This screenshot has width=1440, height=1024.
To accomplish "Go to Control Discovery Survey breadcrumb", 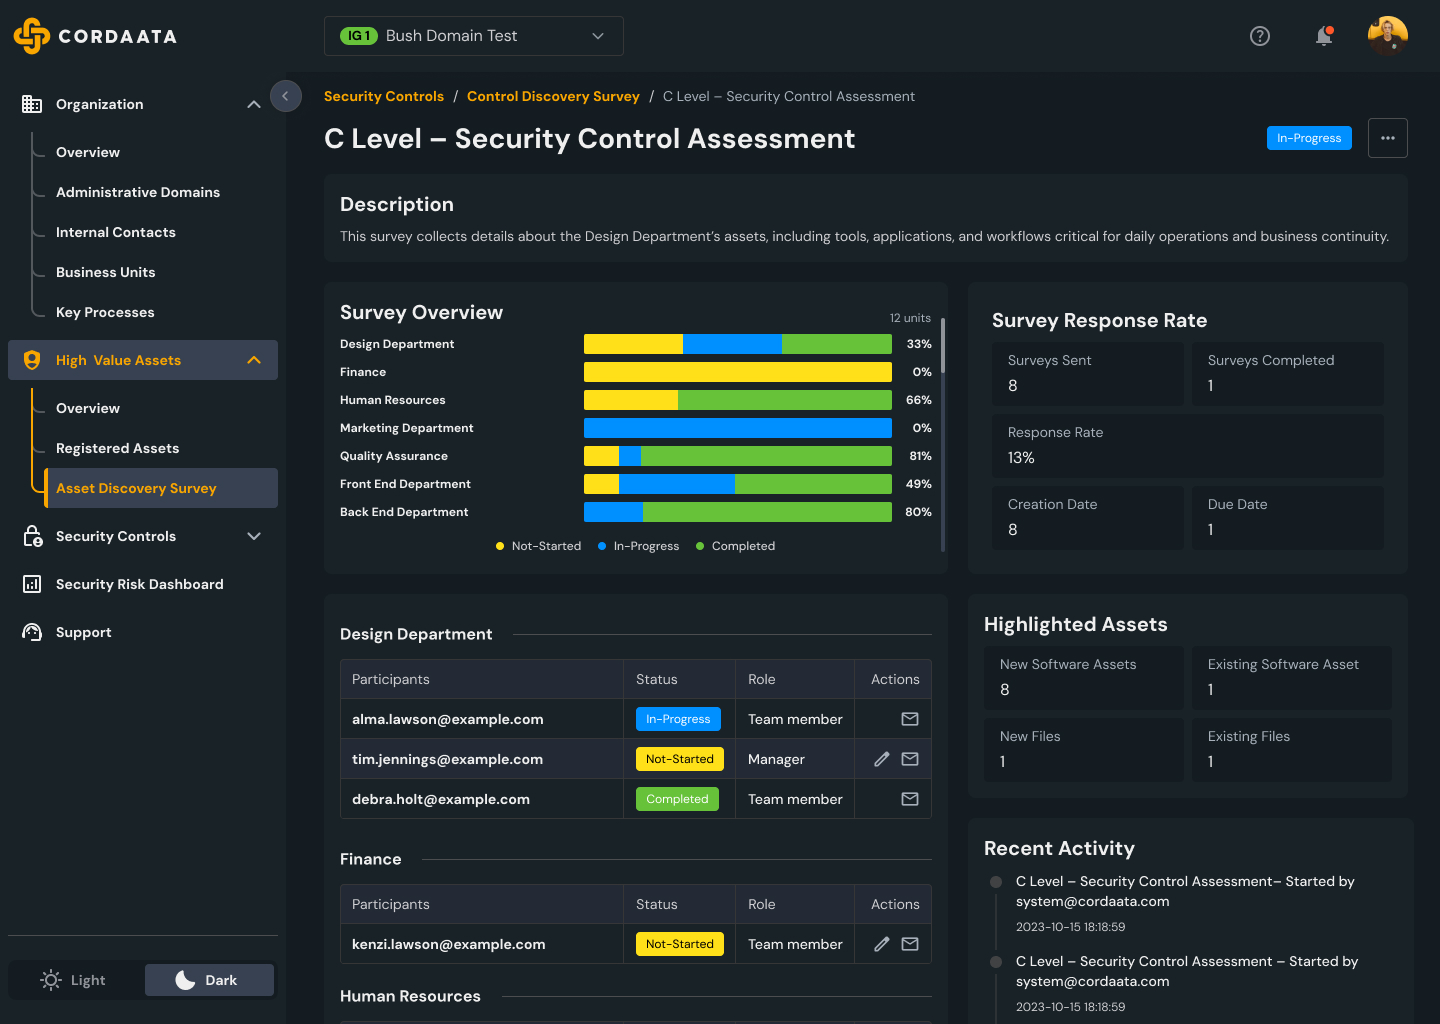I will 553,96.
